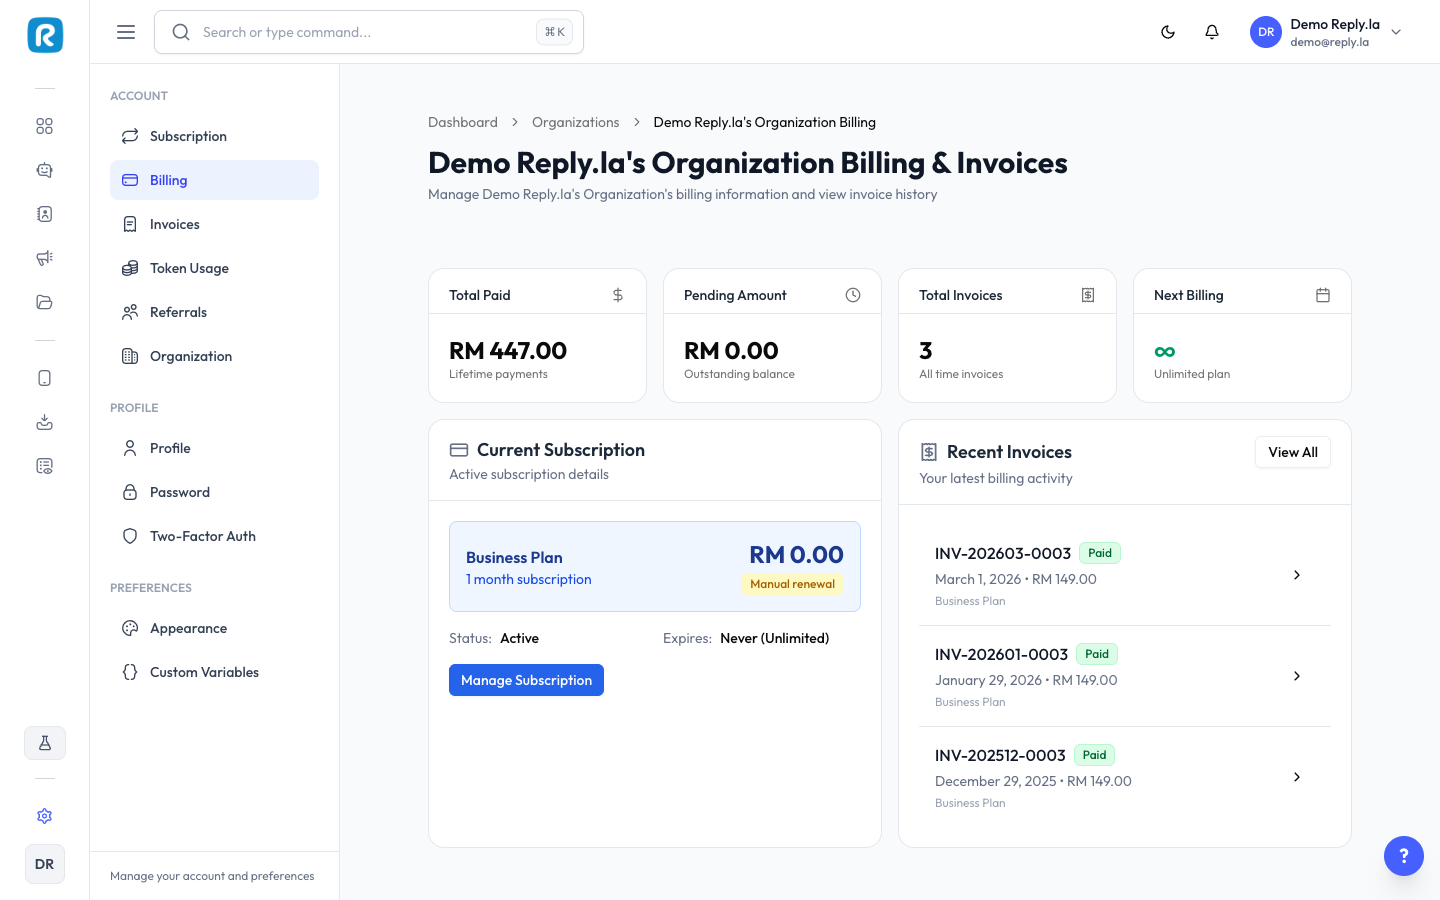Open Custom Variables in the sidebar
Screen dimensions: 1440x900
tap(214, 672)
